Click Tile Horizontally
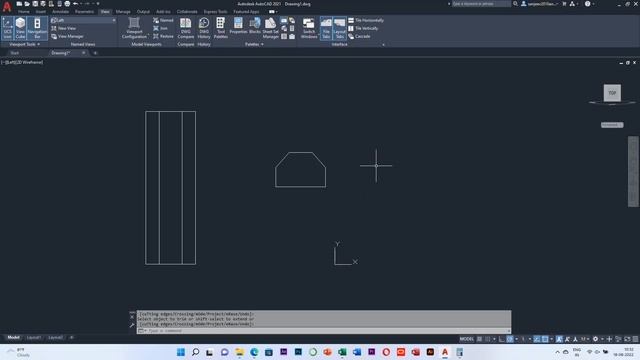 (x=366, y=20)
